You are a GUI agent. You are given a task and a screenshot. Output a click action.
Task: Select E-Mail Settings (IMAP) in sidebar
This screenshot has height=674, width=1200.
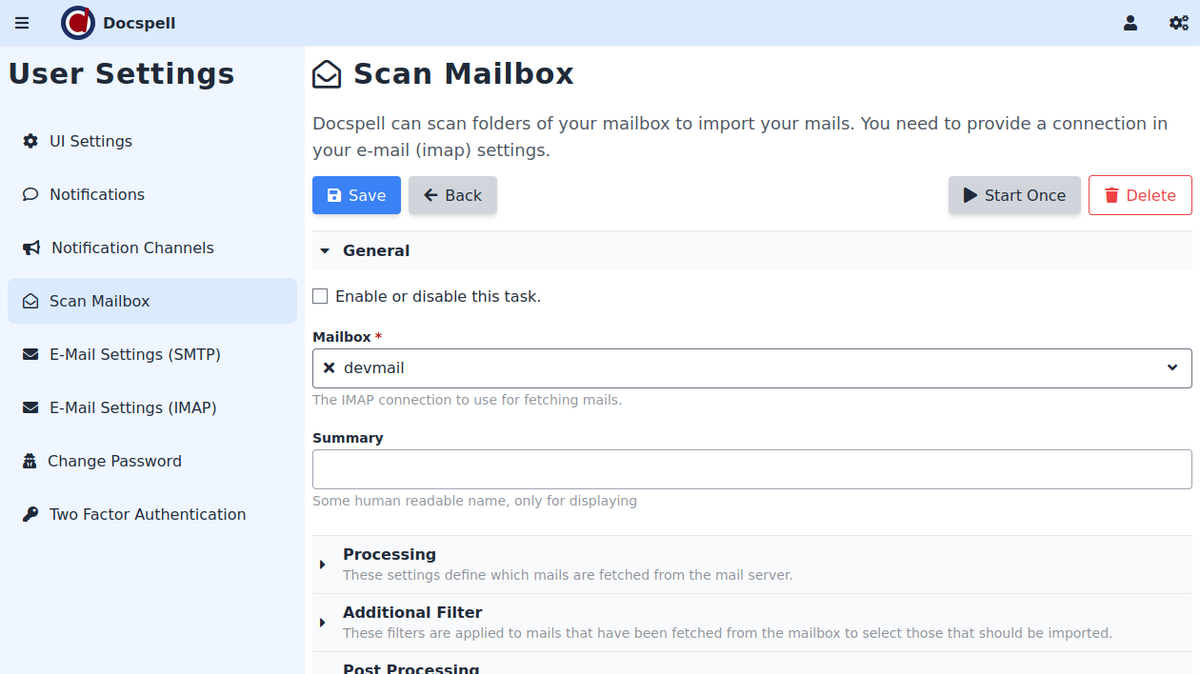pos(132,408)
